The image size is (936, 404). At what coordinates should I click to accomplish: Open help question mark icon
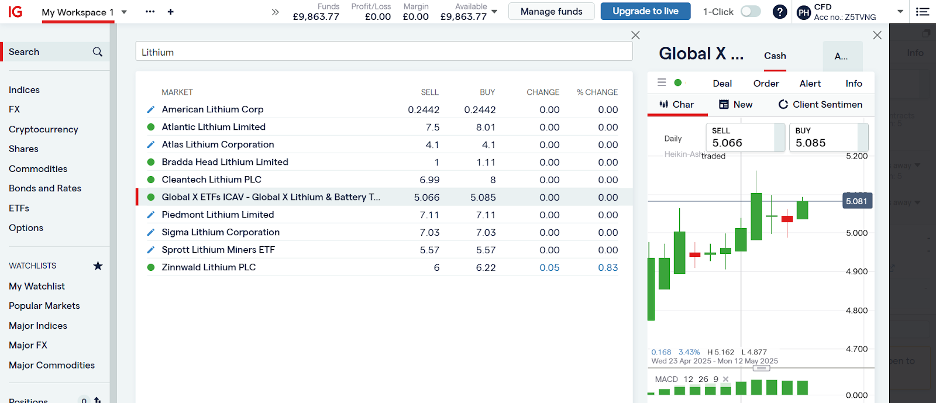[x=780, y=11]
